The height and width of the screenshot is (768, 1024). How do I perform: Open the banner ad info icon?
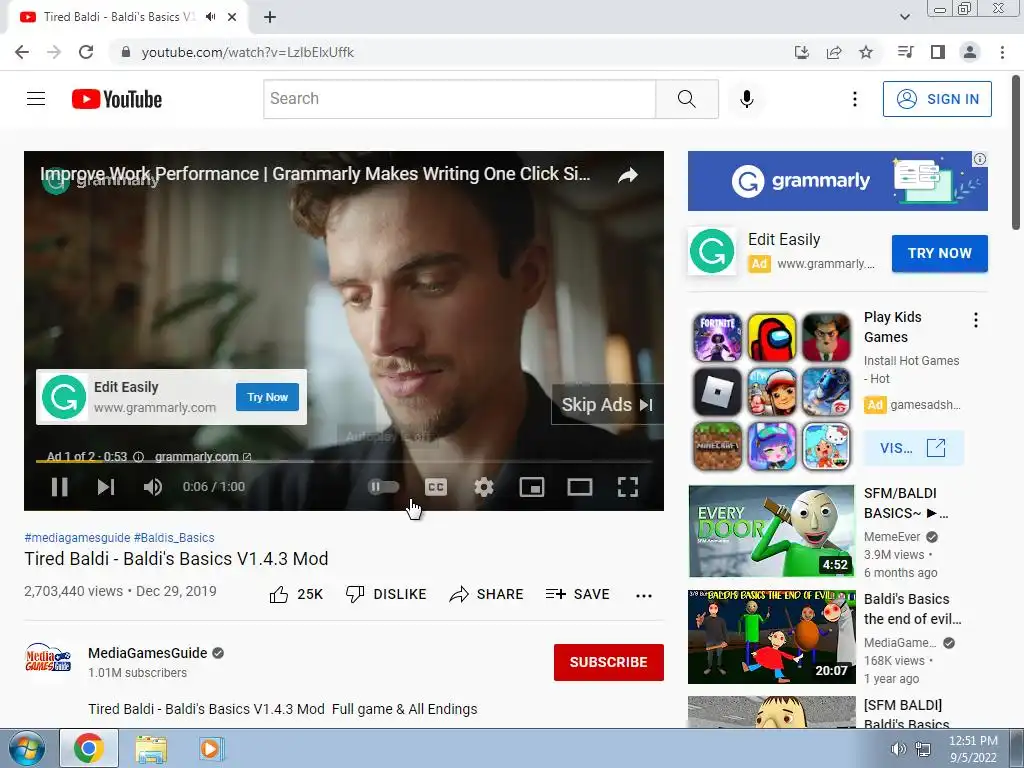click(x=980, y=159)
